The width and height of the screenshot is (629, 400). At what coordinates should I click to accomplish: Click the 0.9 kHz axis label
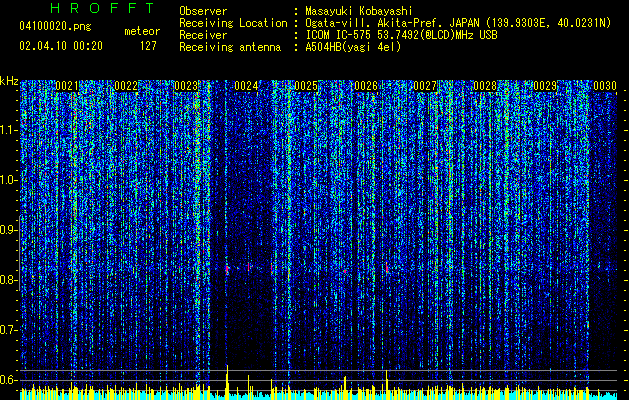(9, 230)
